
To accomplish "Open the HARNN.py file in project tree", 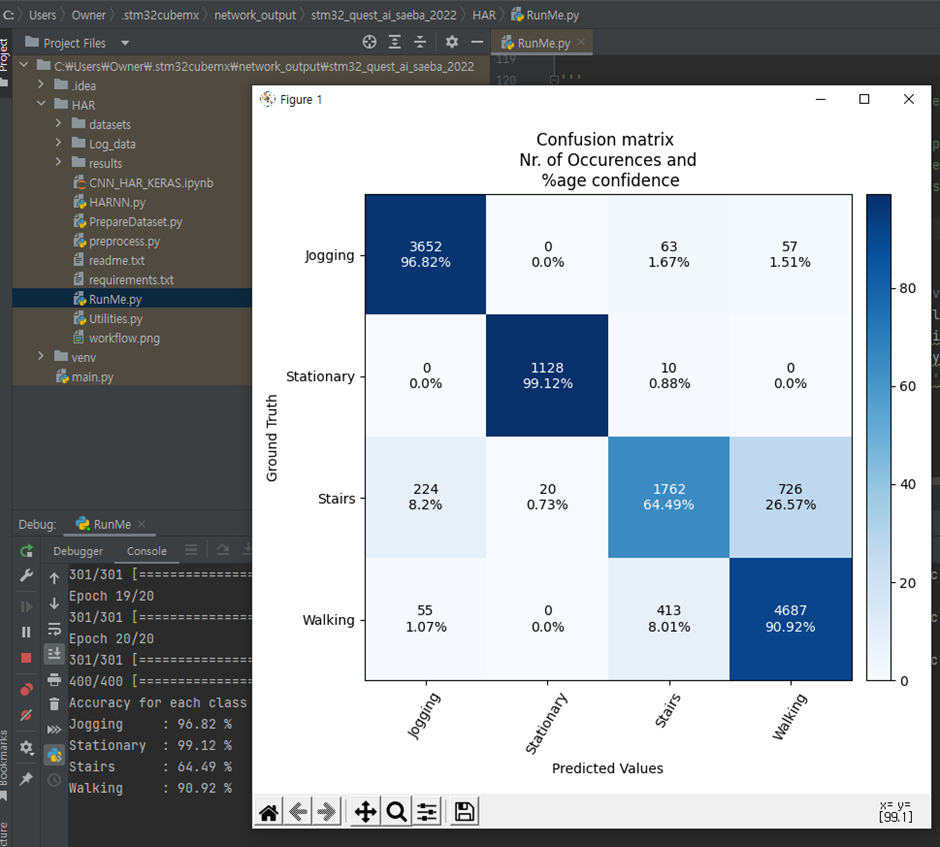I will point(117,202).
